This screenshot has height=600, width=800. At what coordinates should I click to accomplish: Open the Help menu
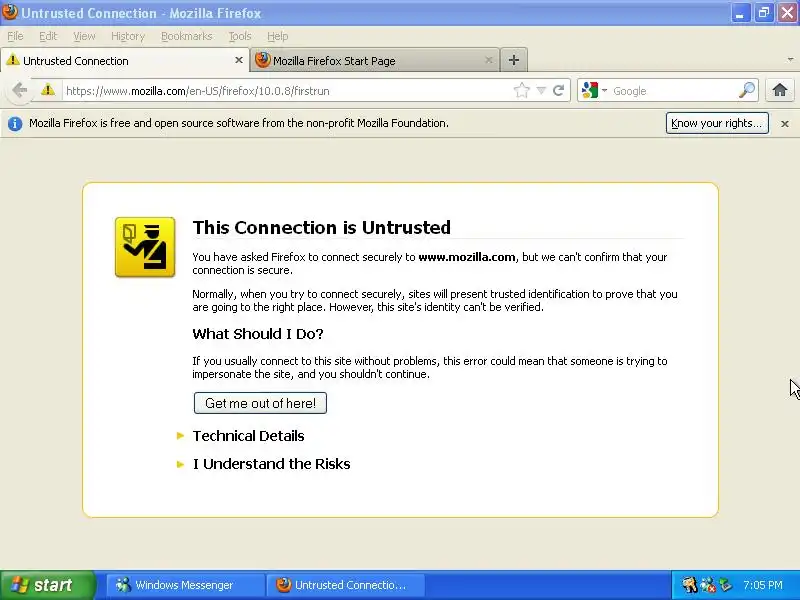[x=278, y=36]
